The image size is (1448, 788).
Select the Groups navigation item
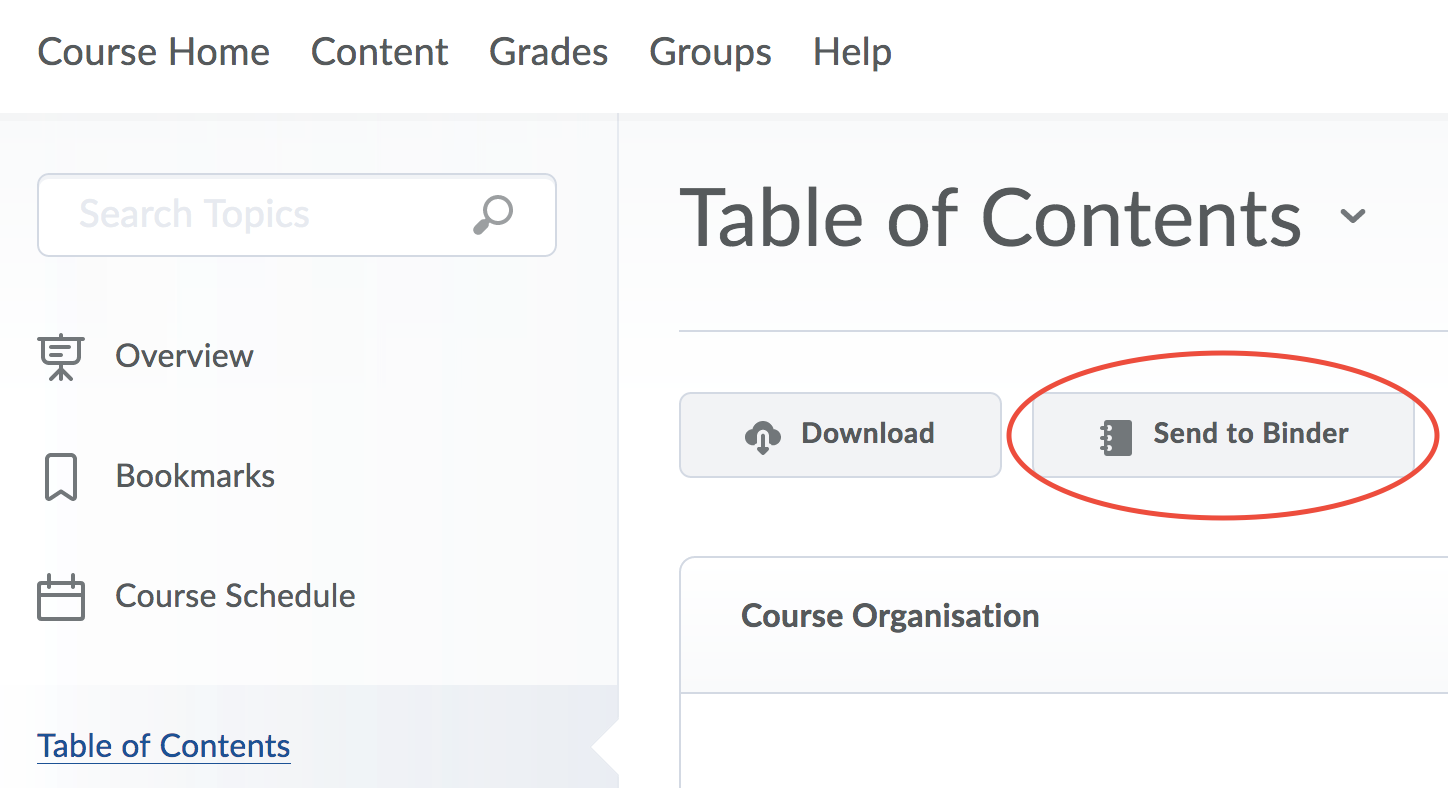click(x=710, y=52)
